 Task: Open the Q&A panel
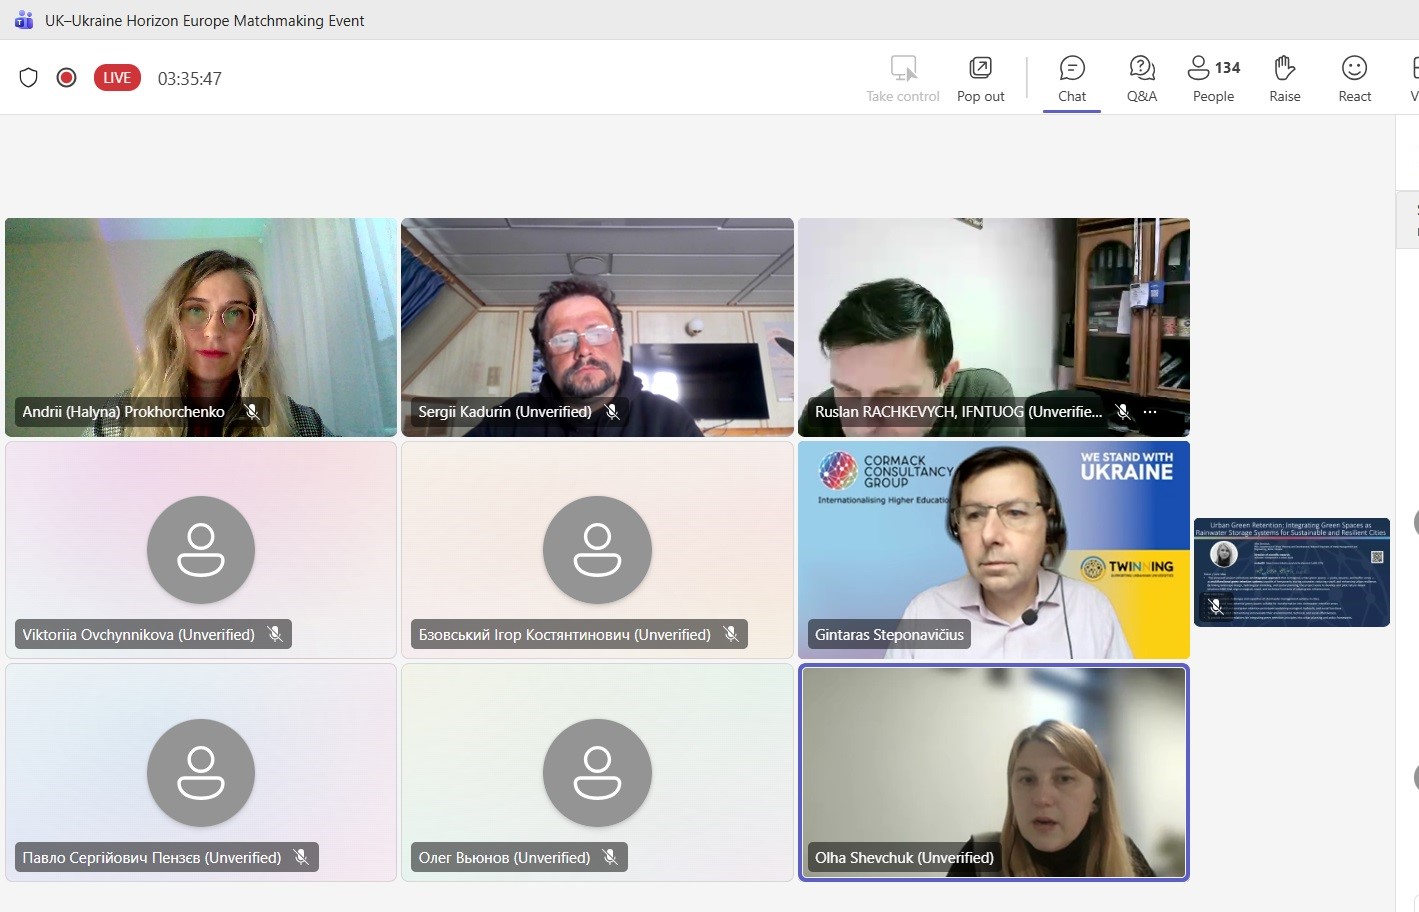[x=1141, y=79]
